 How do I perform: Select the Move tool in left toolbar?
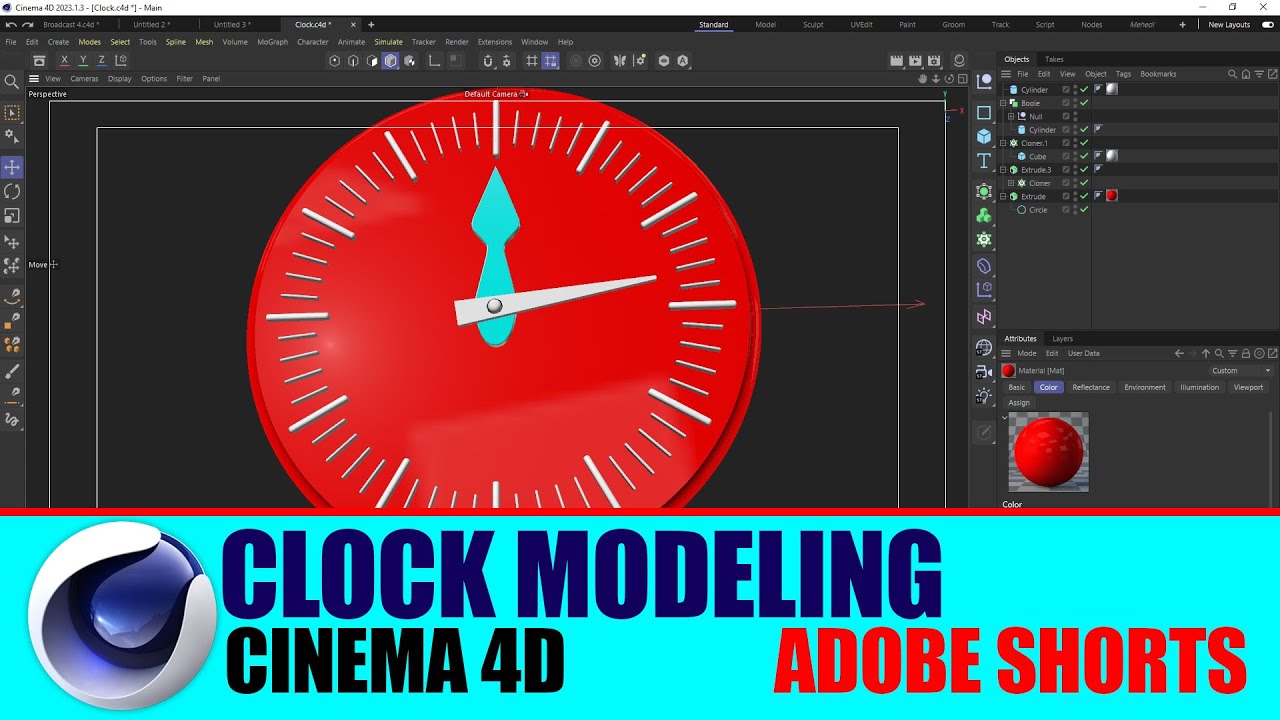(x=12, y=167)
